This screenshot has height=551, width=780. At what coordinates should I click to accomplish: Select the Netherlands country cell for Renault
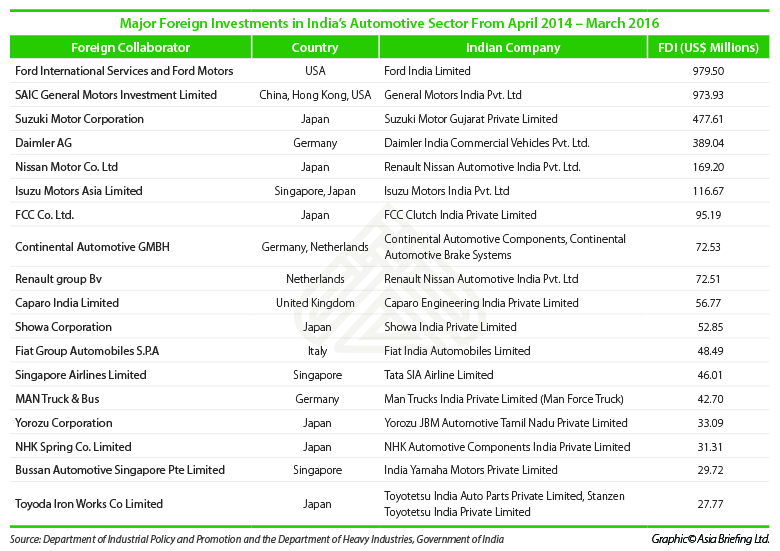pyautogui.click(x=315, y=279)
